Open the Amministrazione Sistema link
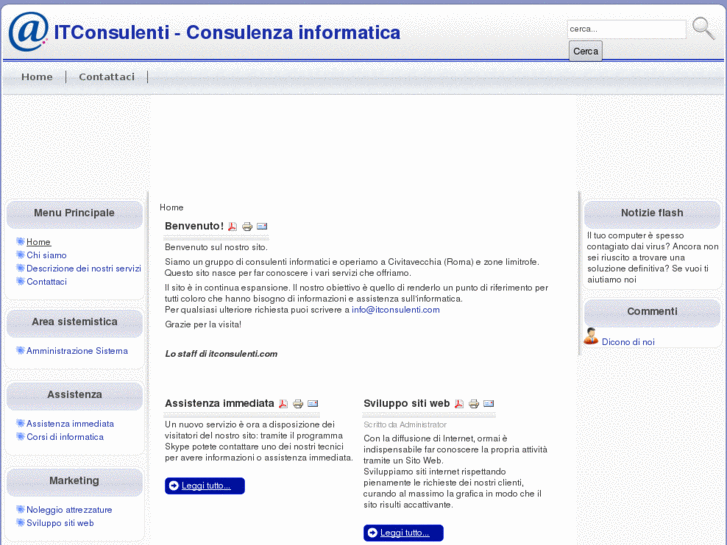 click(x=77, y=351)
